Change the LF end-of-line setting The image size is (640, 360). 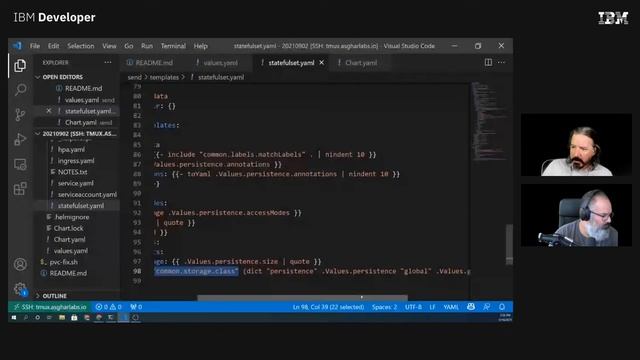(x=432, y=307)
